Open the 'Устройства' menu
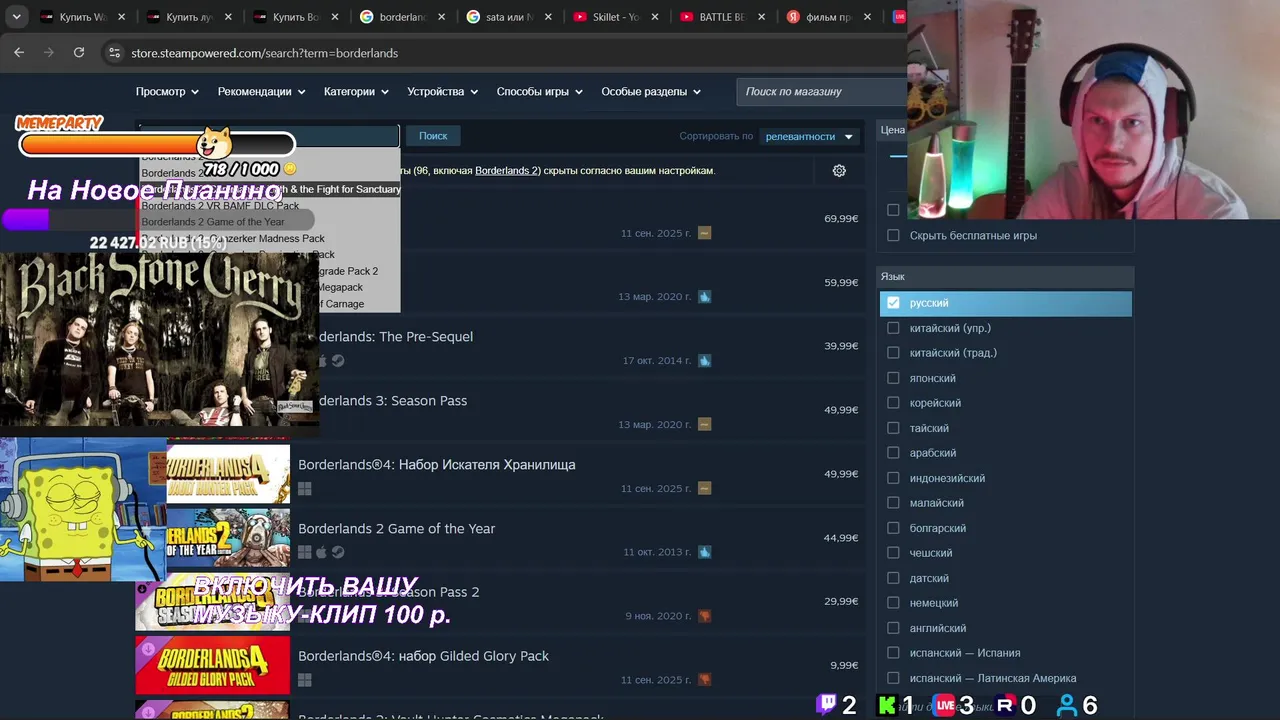This screenshot has width=1280, height=720. tap(443, 91)
